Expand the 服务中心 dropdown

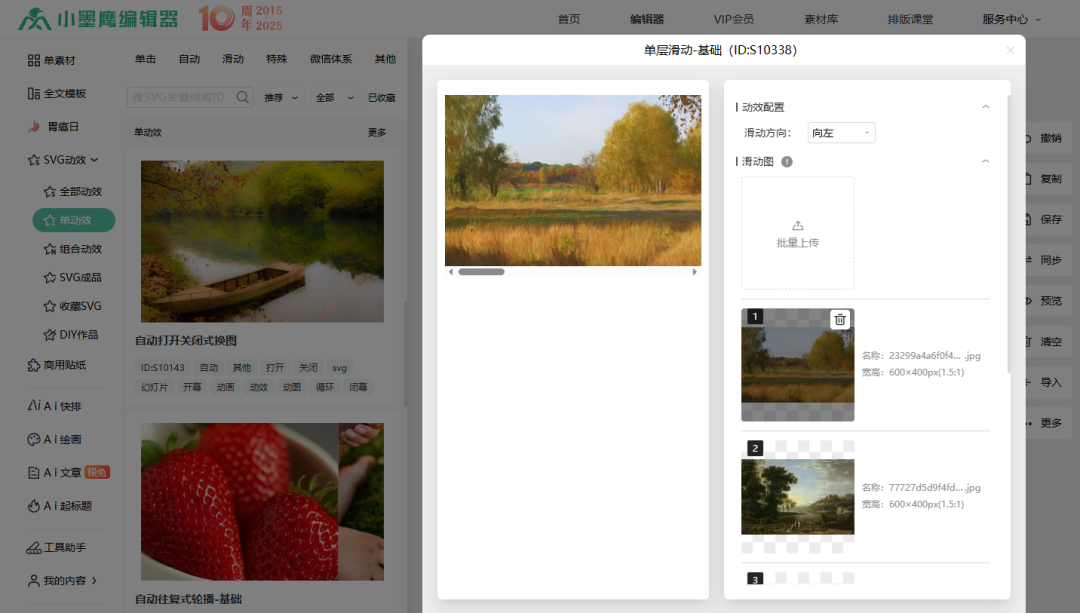1012,19
